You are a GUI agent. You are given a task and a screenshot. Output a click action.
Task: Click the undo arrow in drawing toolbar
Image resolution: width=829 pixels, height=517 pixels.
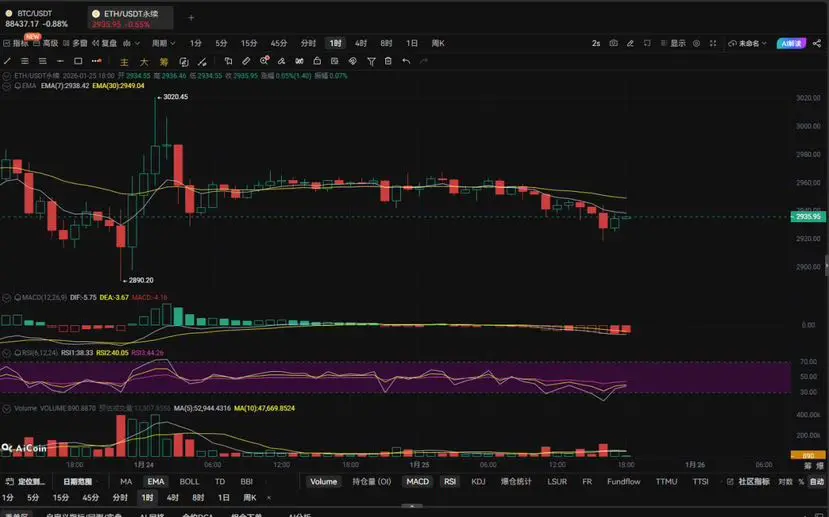click(x=406, y=61)
